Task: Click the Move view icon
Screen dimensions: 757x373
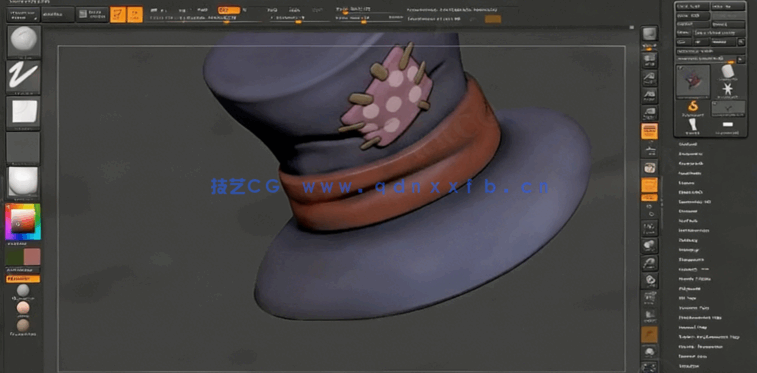Action: coord(649,245)
